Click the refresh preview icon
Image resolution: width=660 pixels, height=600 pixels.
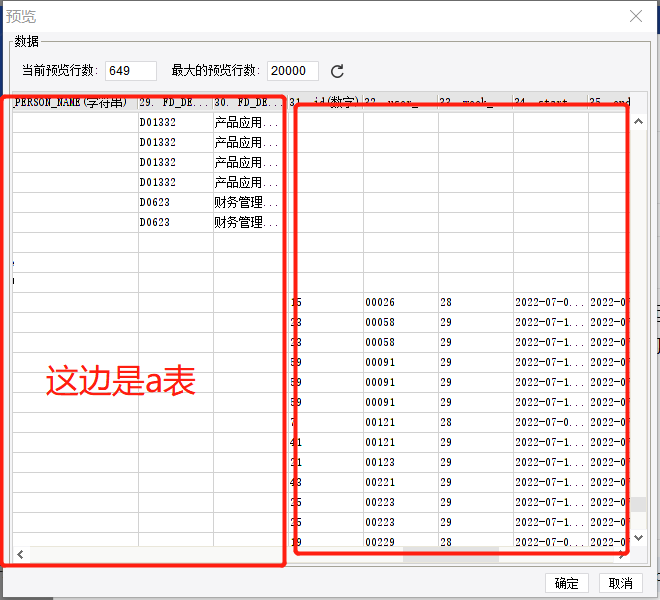(x=337, y=71)
